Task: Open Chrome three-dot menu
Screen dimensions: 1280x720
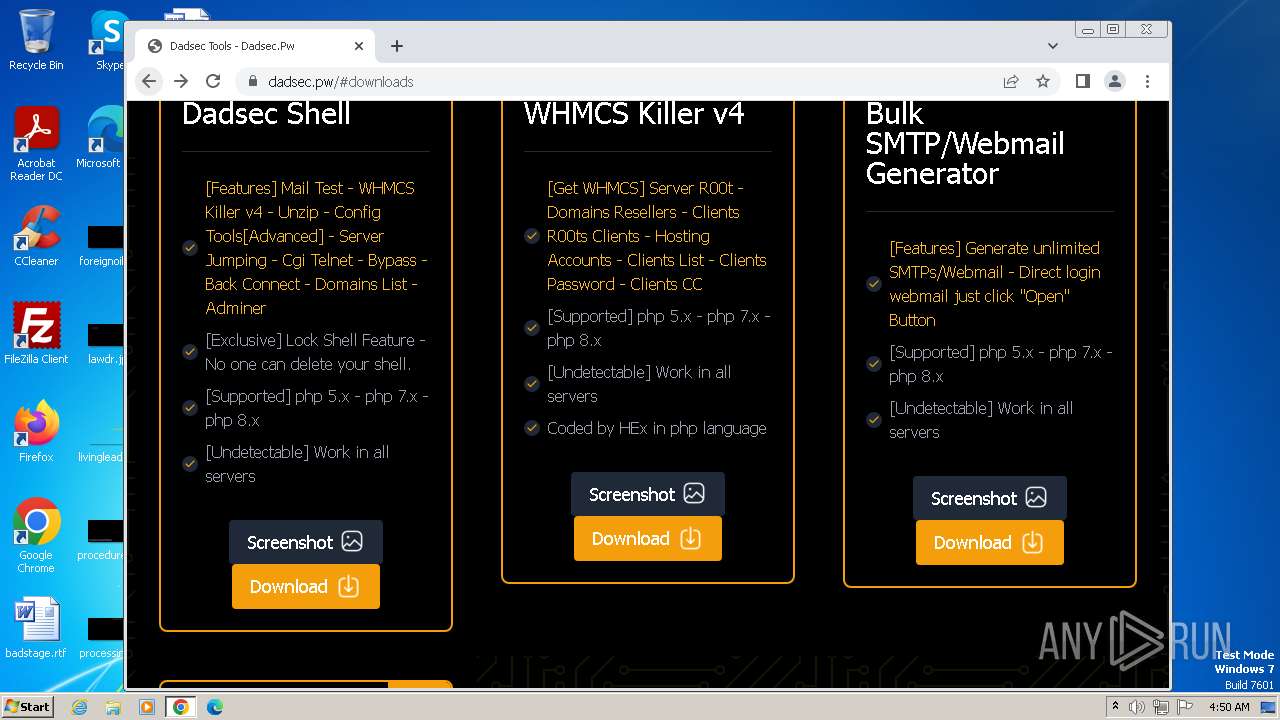Action: tap(1147, 81)
